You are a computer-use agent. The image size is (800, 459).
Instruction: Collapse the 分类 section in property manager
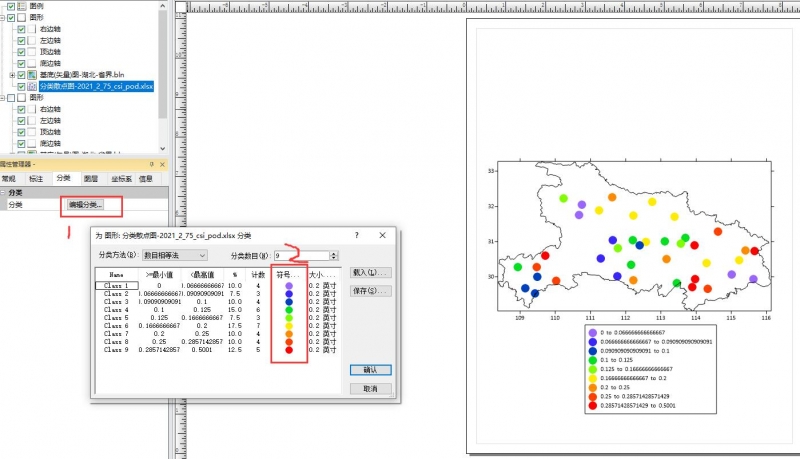[x=3, y=192]
